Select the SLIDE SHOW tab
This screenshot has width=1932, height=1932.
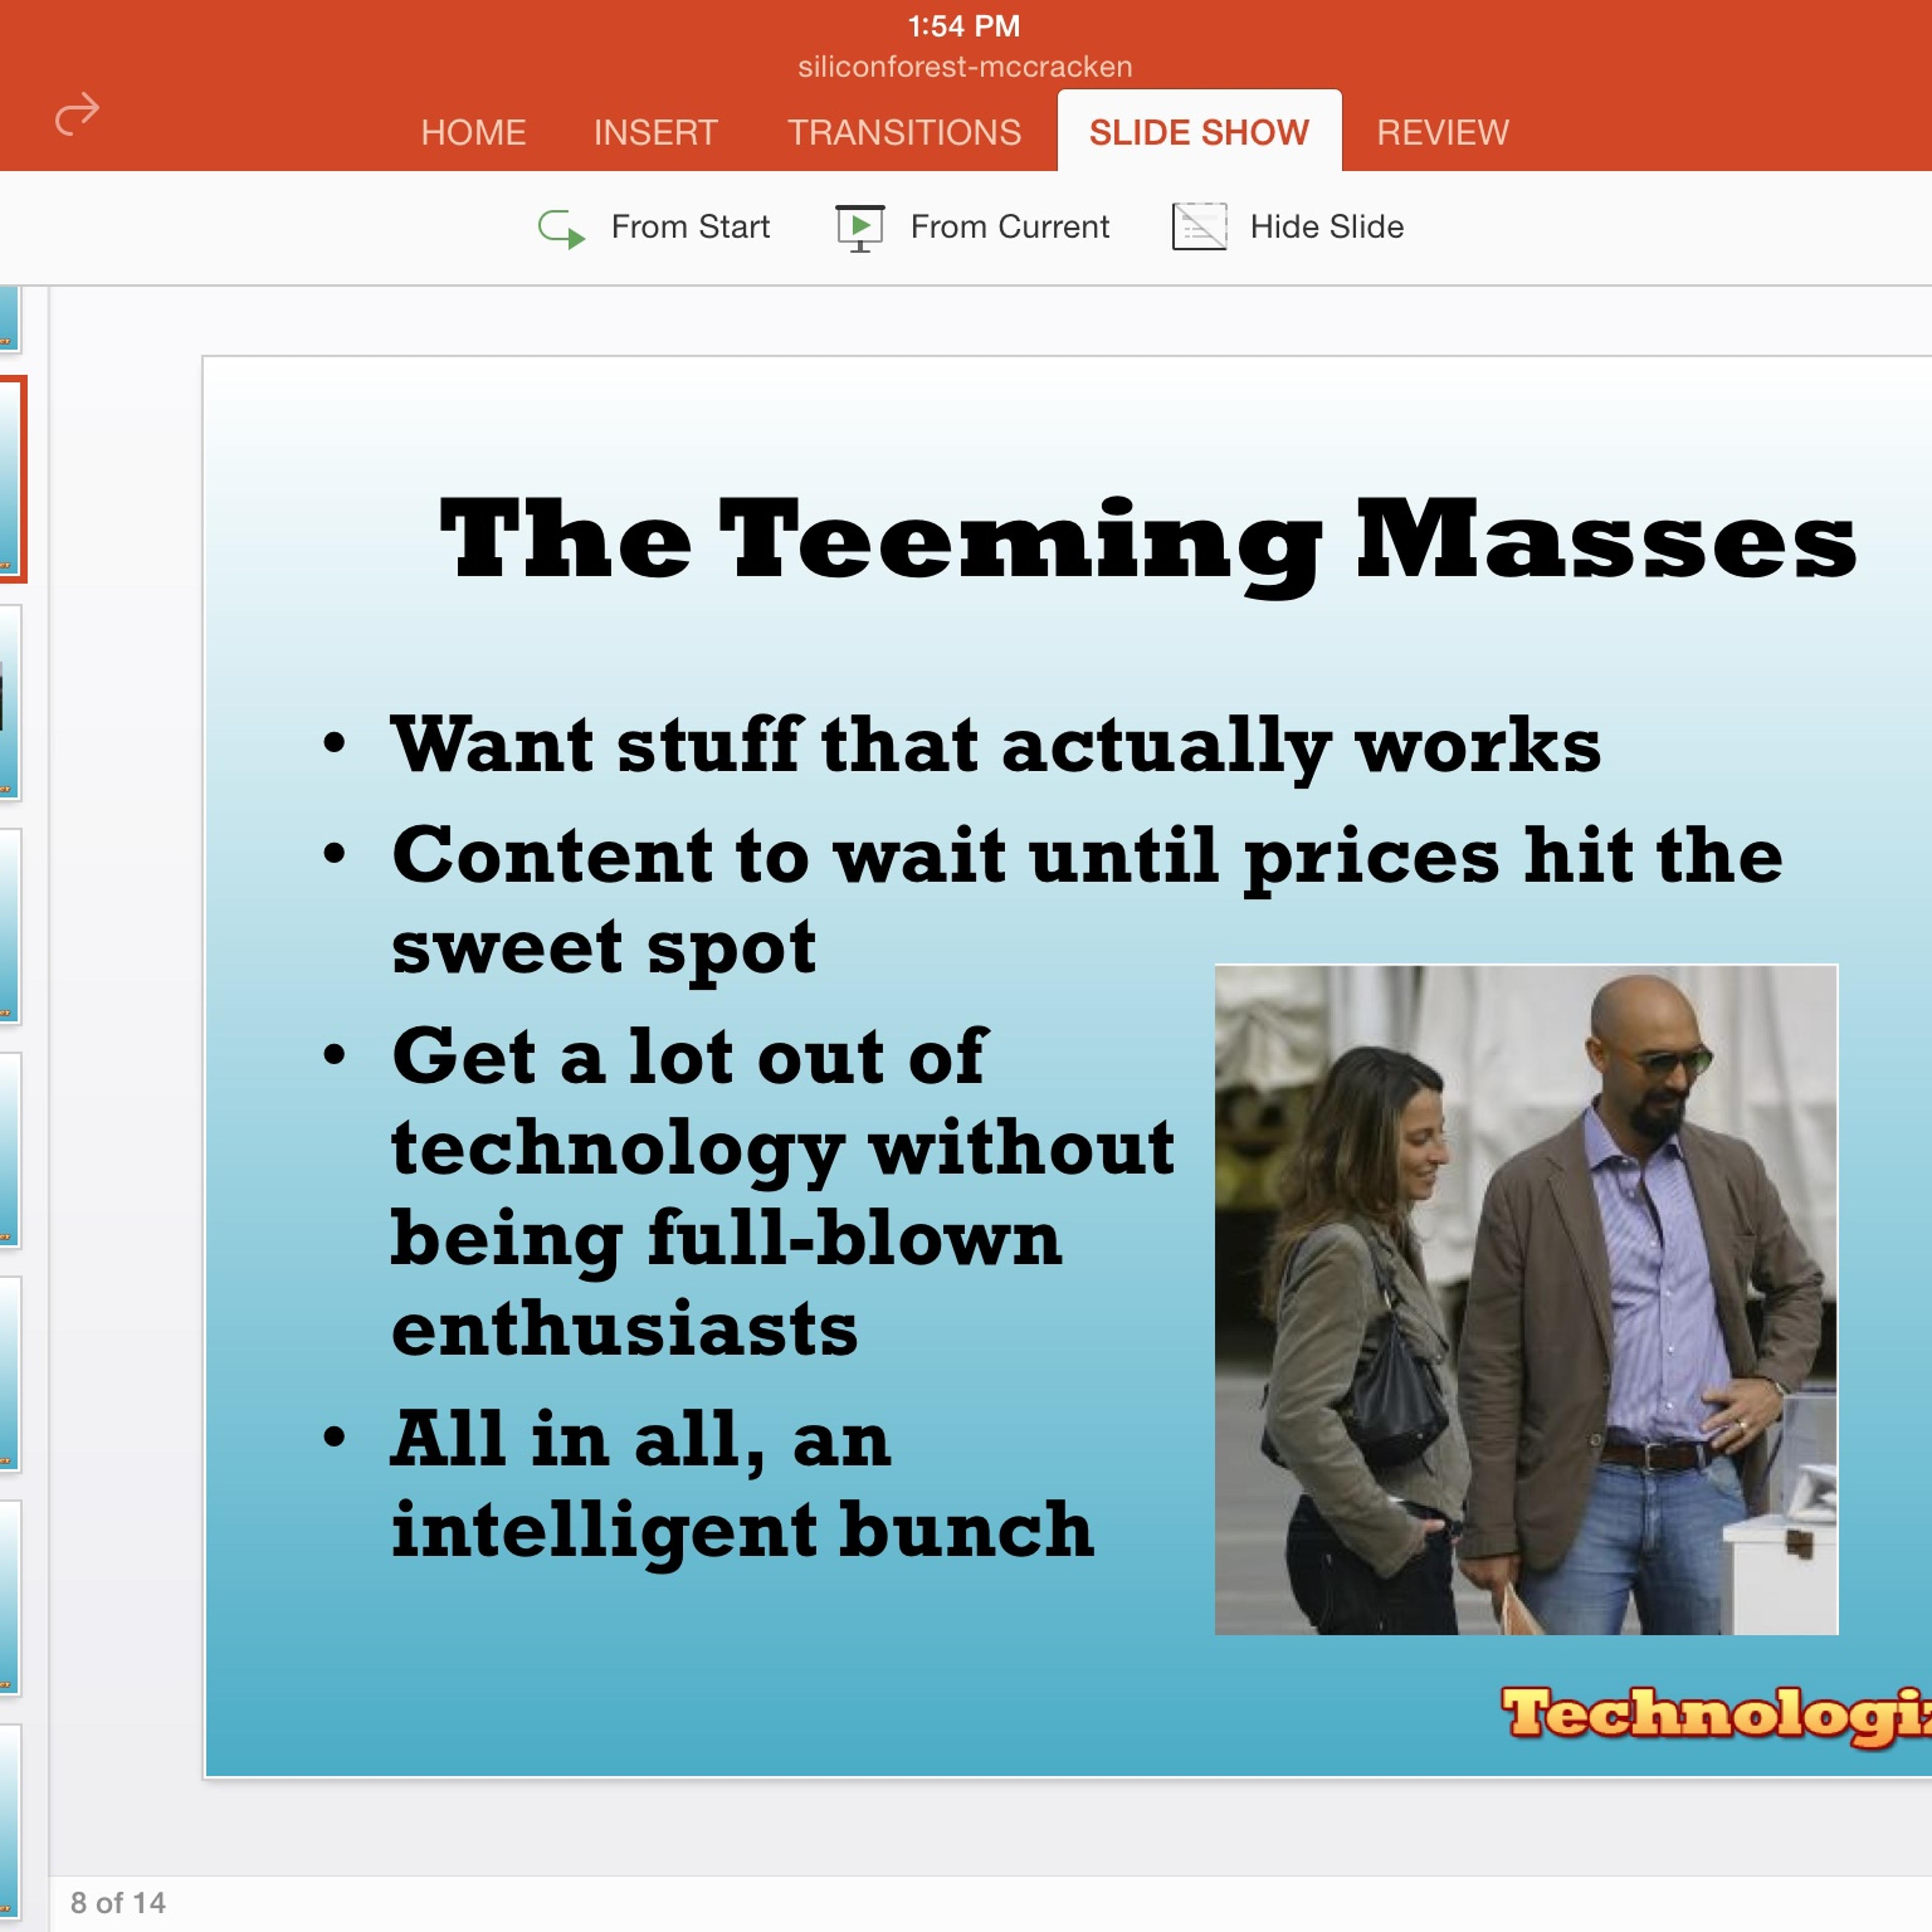[1199, 131]
